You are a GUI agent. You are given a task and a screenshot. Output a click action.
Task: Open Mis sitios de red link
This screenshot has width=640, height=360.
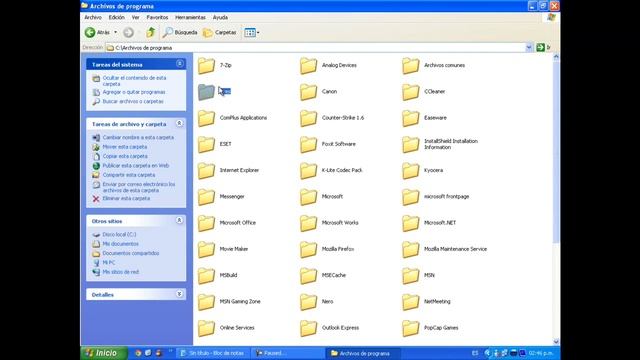coord(120,272)
